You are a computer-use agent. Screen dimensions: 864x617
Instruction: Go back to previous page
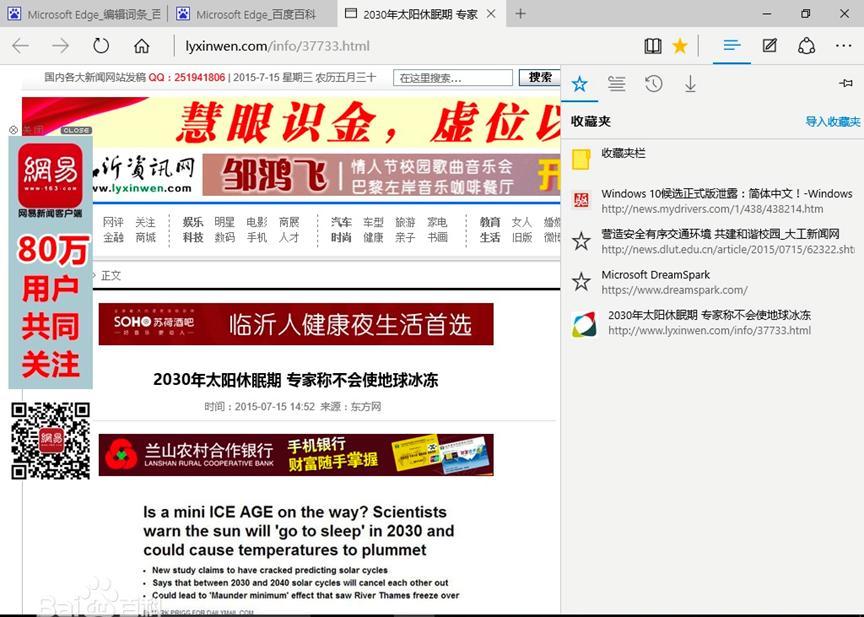[20, 46]
